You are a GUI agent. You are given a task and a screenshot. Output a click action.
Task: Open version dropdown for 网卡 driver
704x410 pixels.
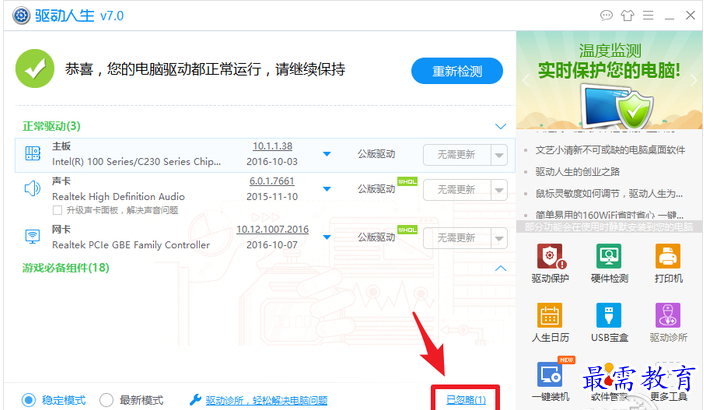[327, 237]
